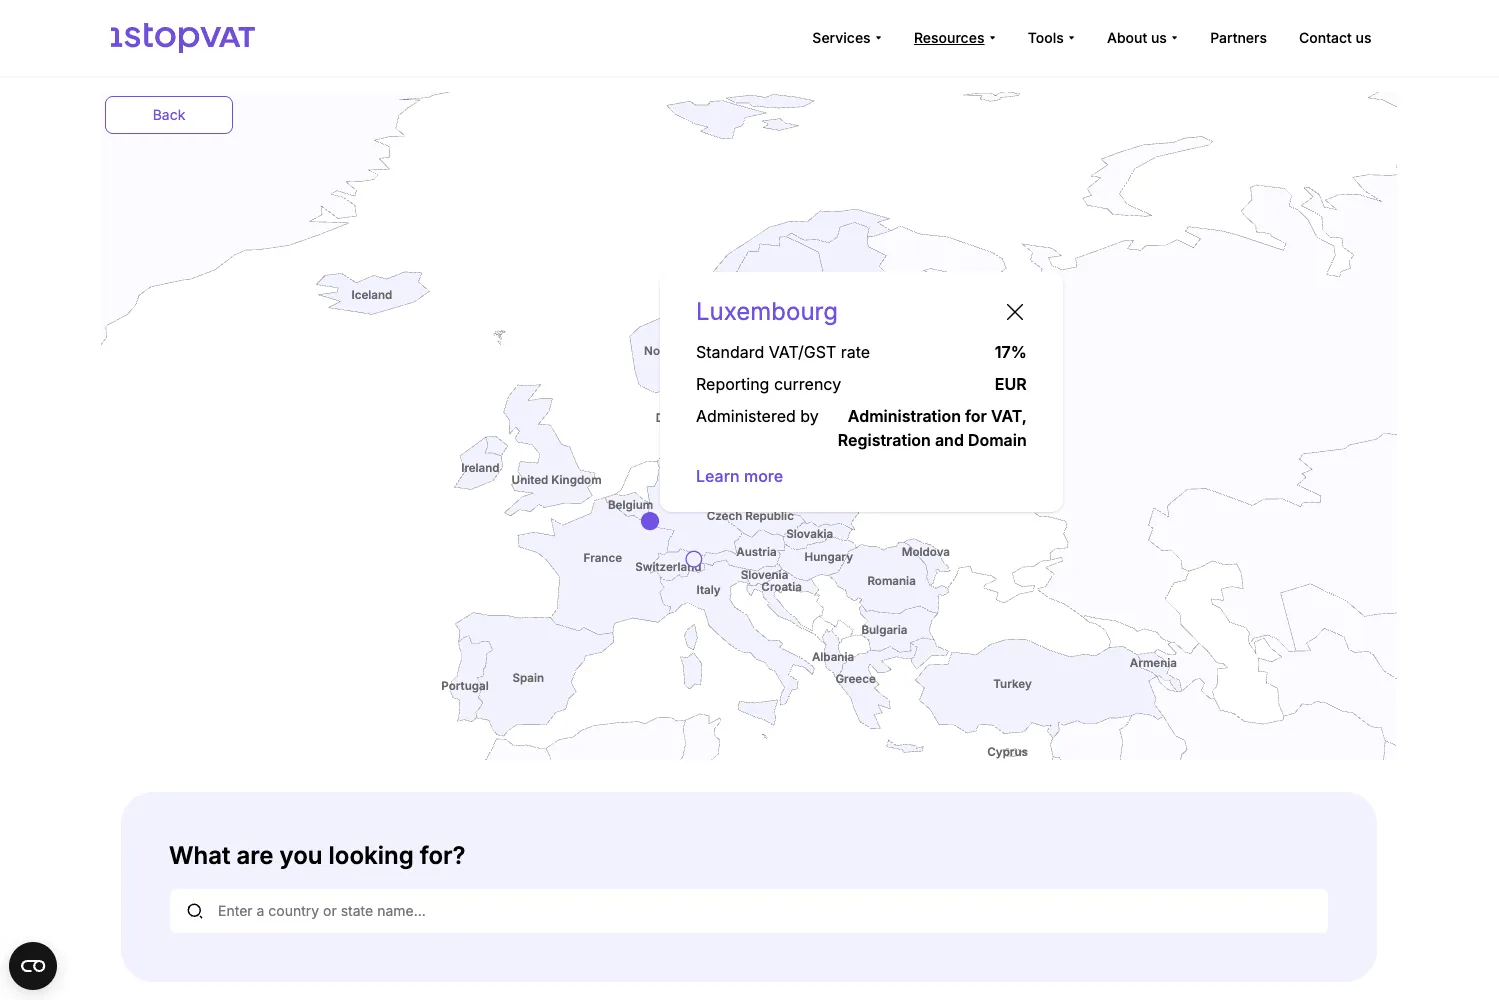Select the filled purple Luxembourg map marker
This screenshot has width=1499, height=1000.
pyautogui.click(x=650, y=521)
